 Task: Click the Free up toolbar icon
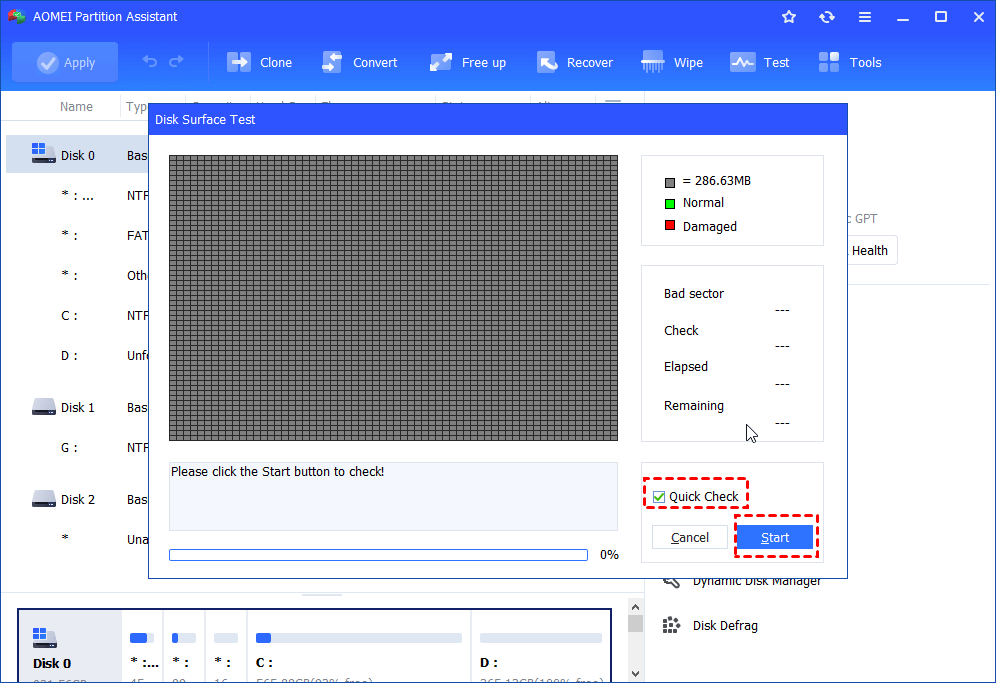468,62
